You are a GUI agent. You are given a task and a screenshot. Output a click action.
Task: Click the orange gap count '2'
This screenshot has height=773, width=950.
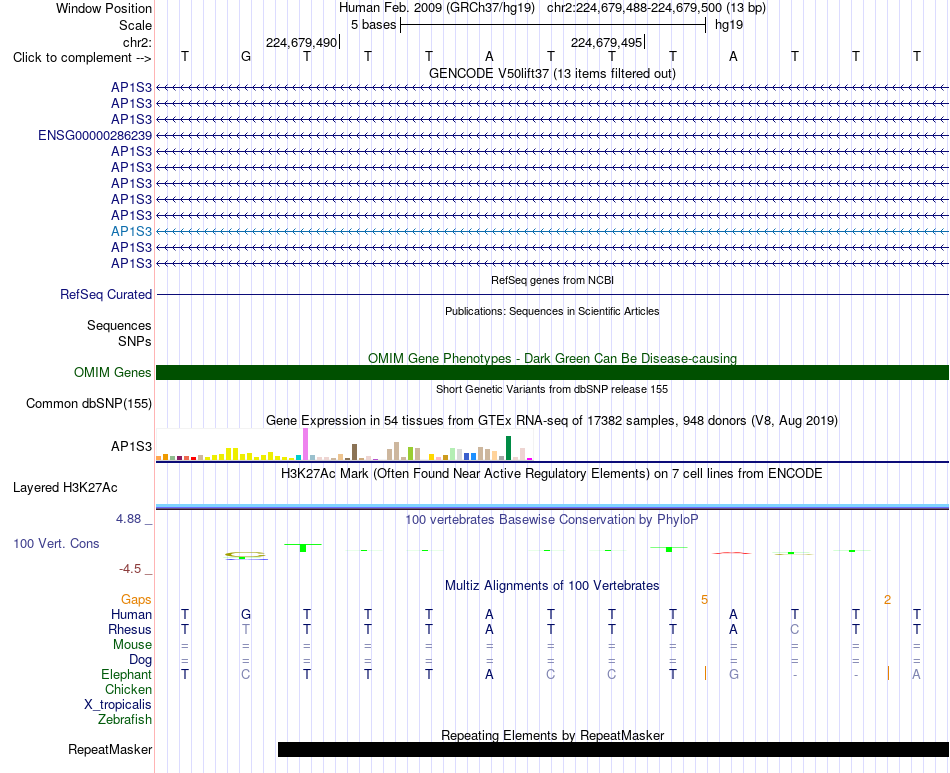(x=887, y=600)
